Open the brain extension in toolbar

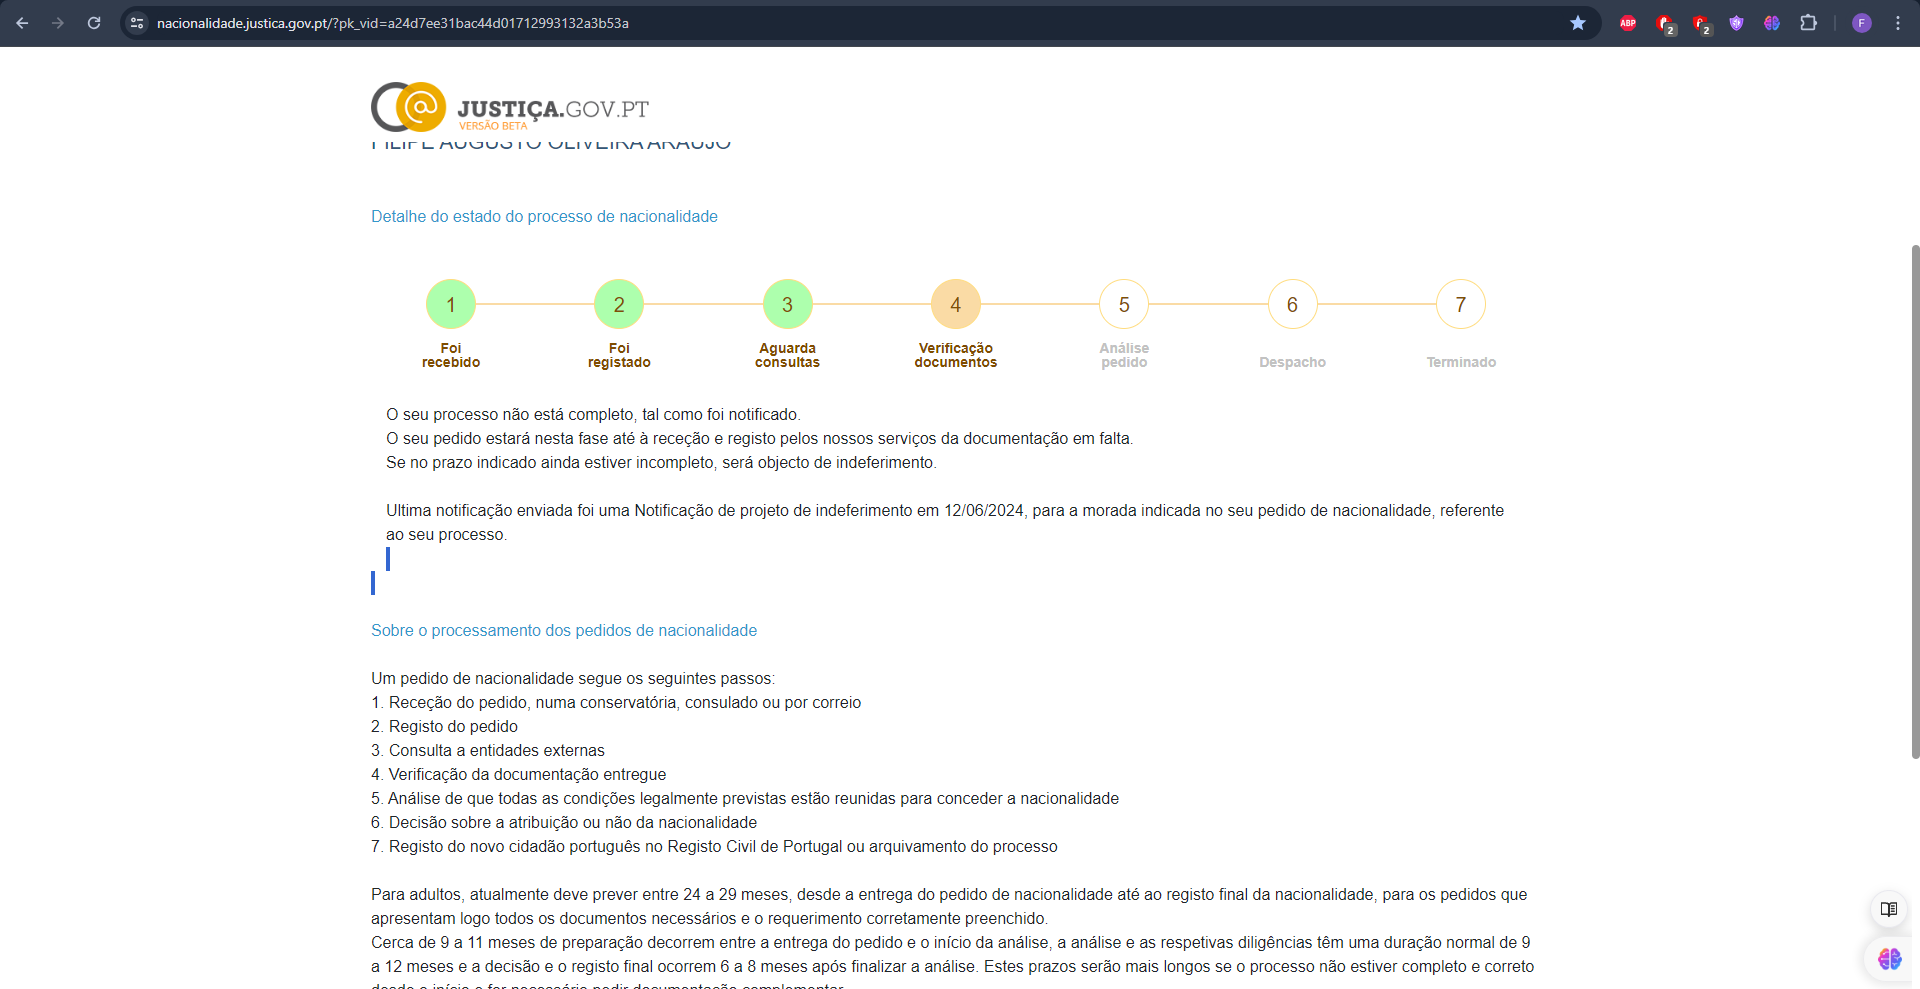pos(1772,23)
